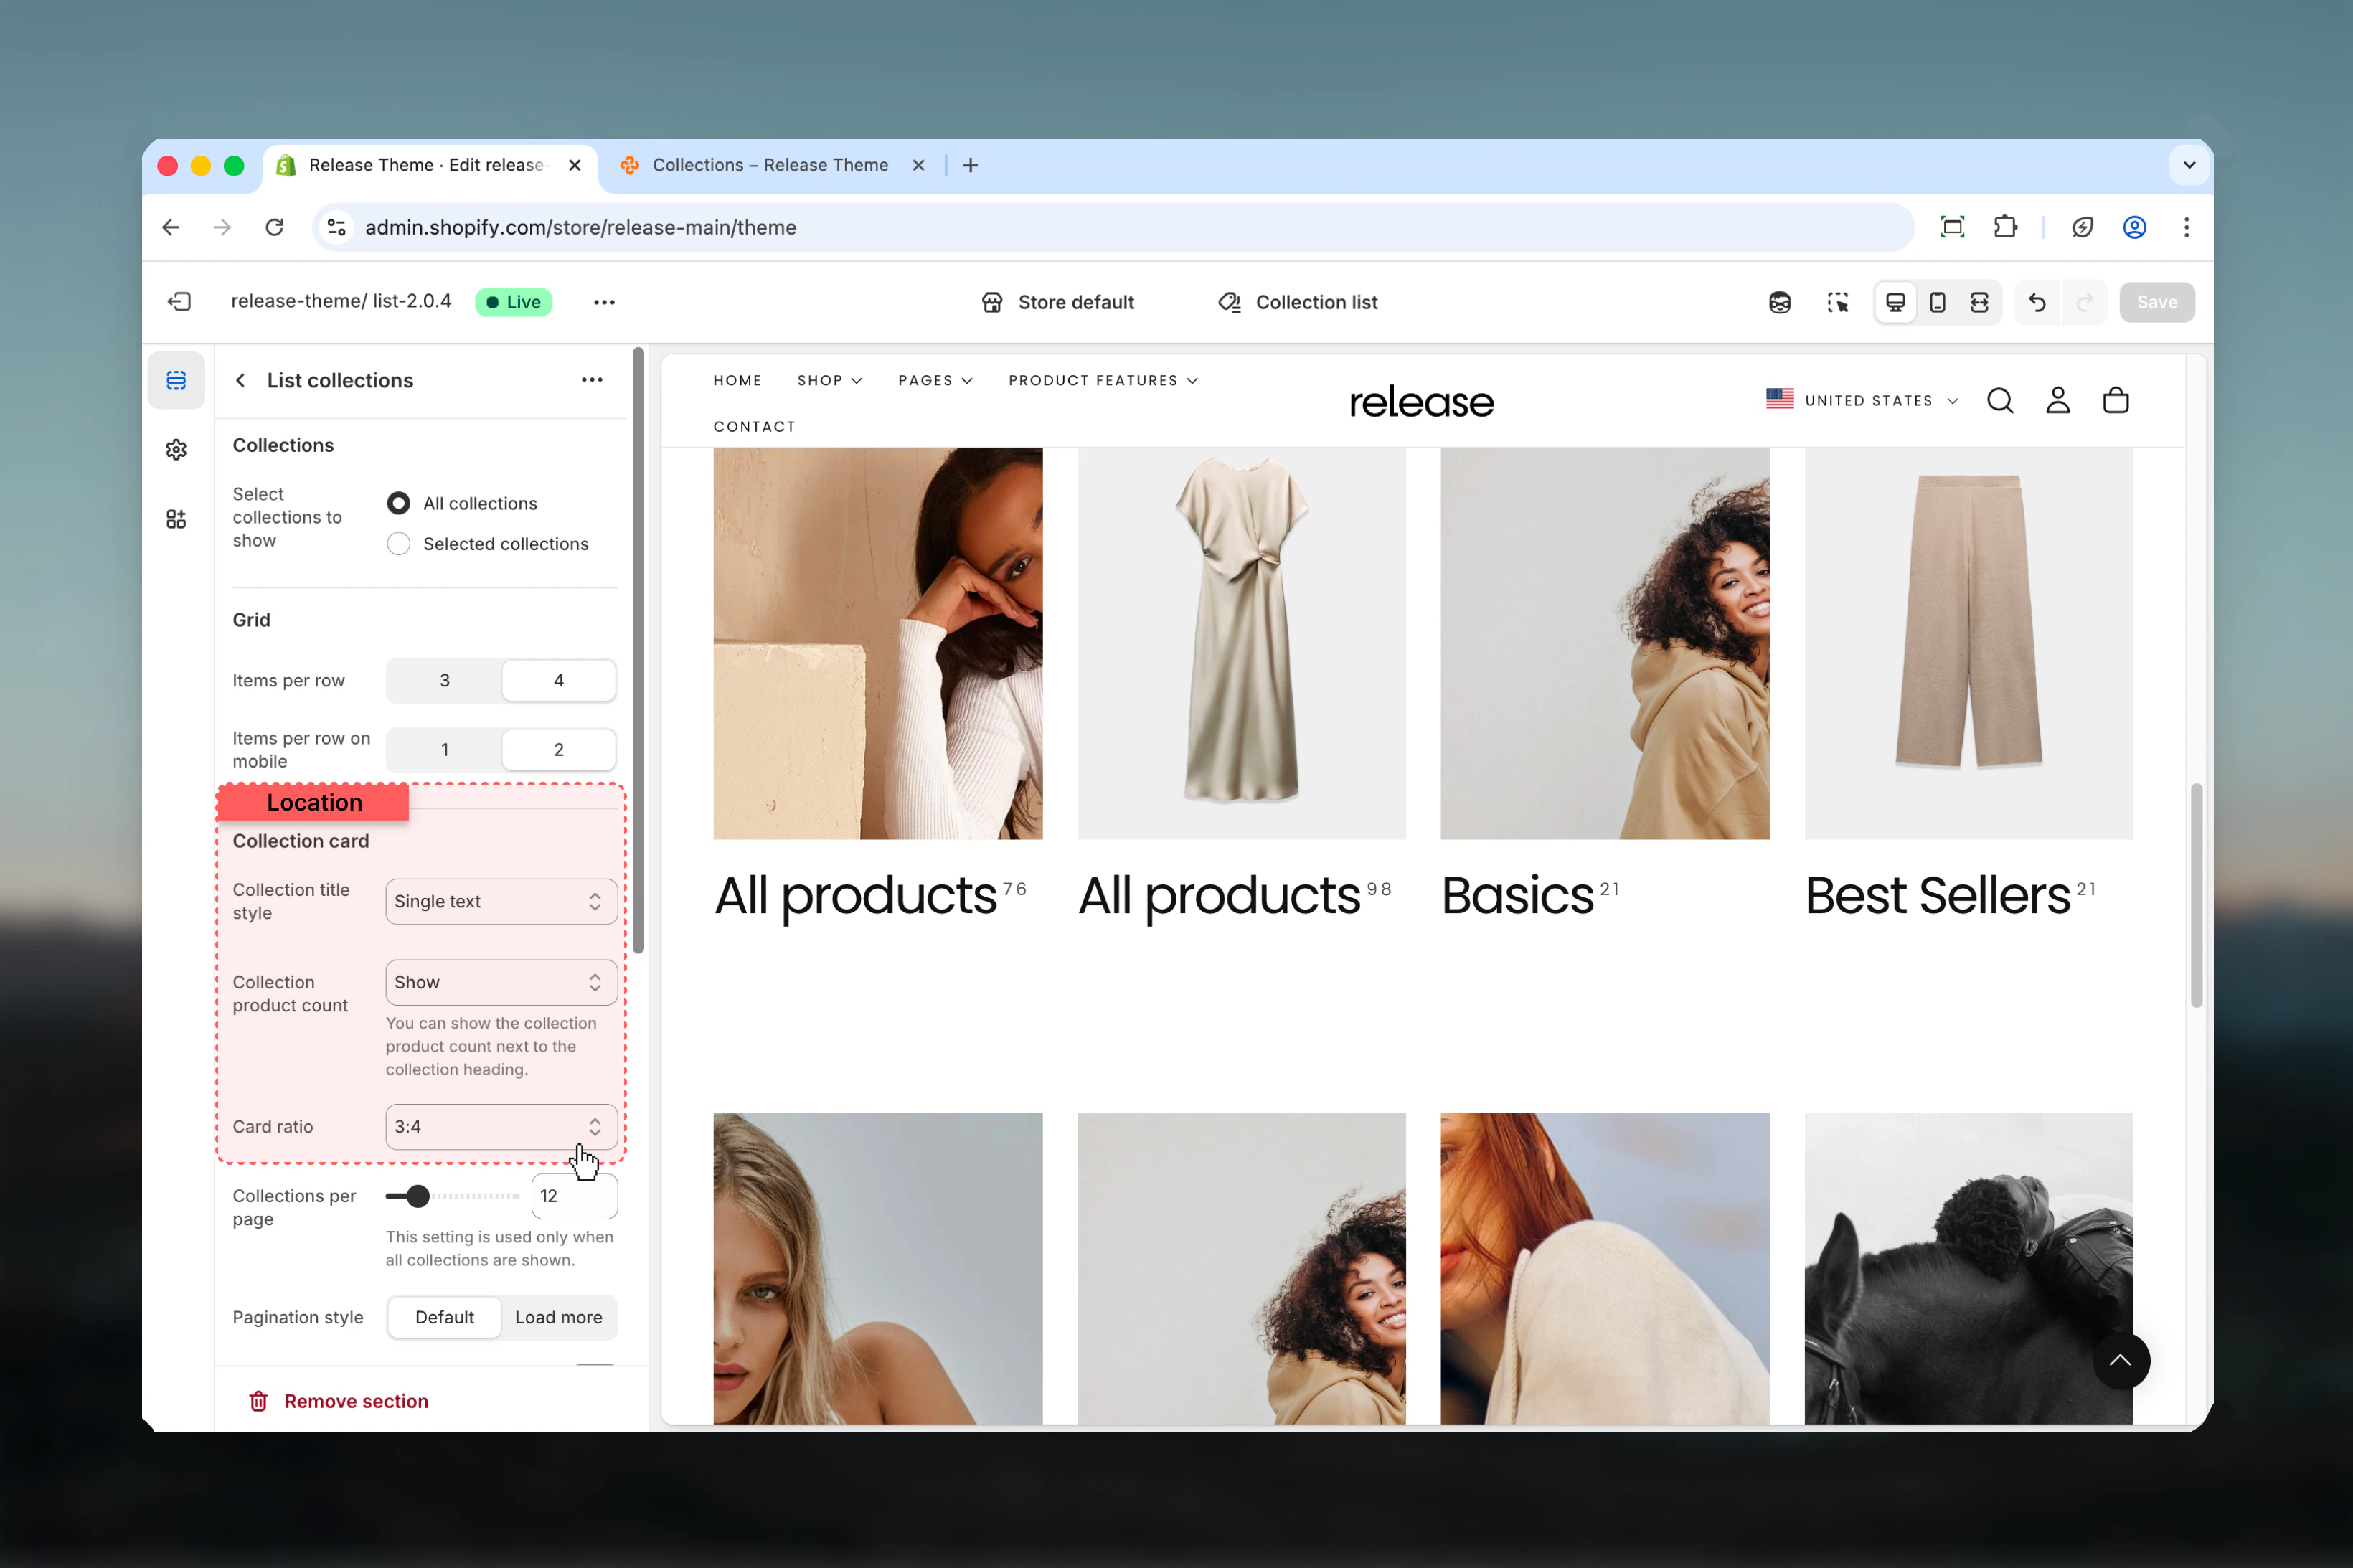The height and width of the screenshot is (1568, 2353).
Task: Undo the last change
Action: [x=2038, y=302]
